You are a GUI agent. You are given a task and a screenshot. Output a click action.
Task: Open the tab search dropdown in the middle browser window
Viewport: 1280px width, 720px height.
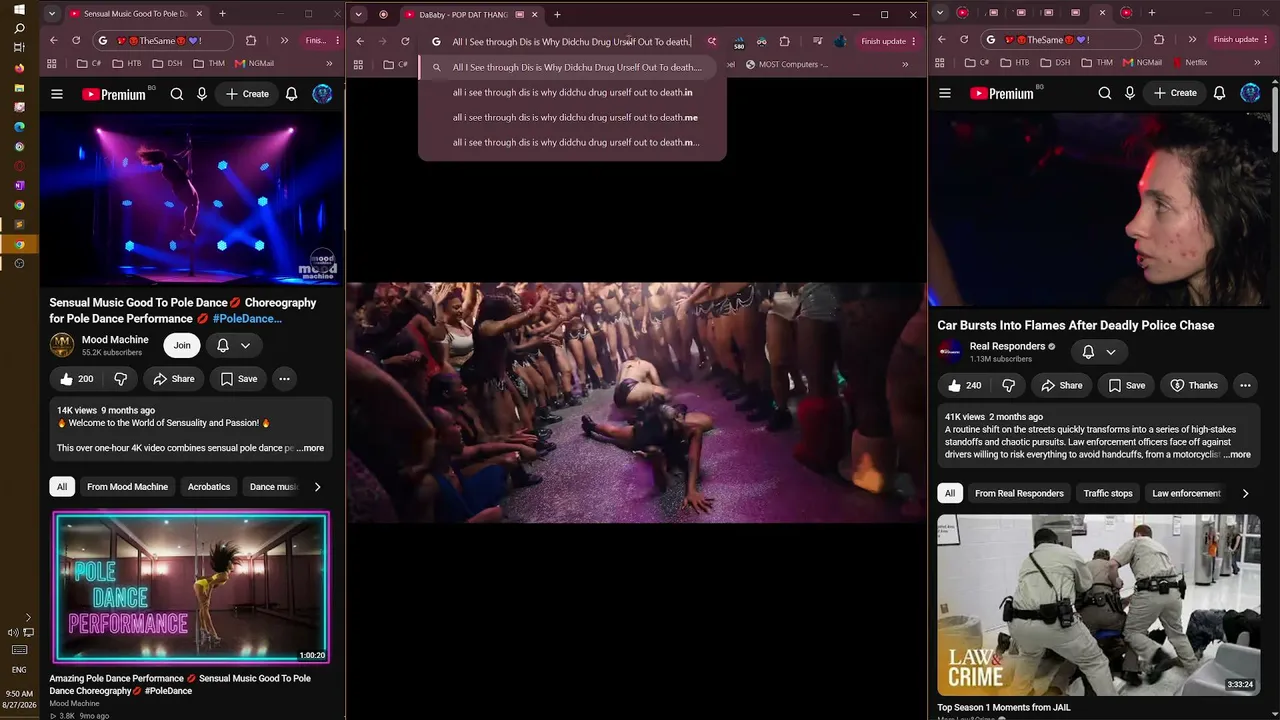pyautogui.click(x=358, y=14)
